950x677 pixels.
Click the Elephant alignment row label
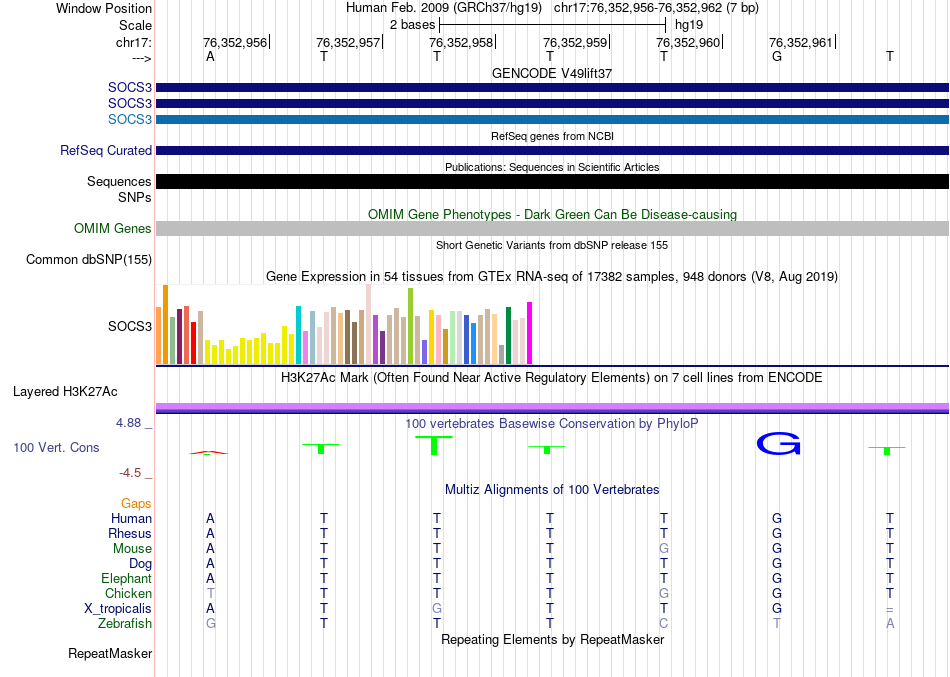point(126,579)
